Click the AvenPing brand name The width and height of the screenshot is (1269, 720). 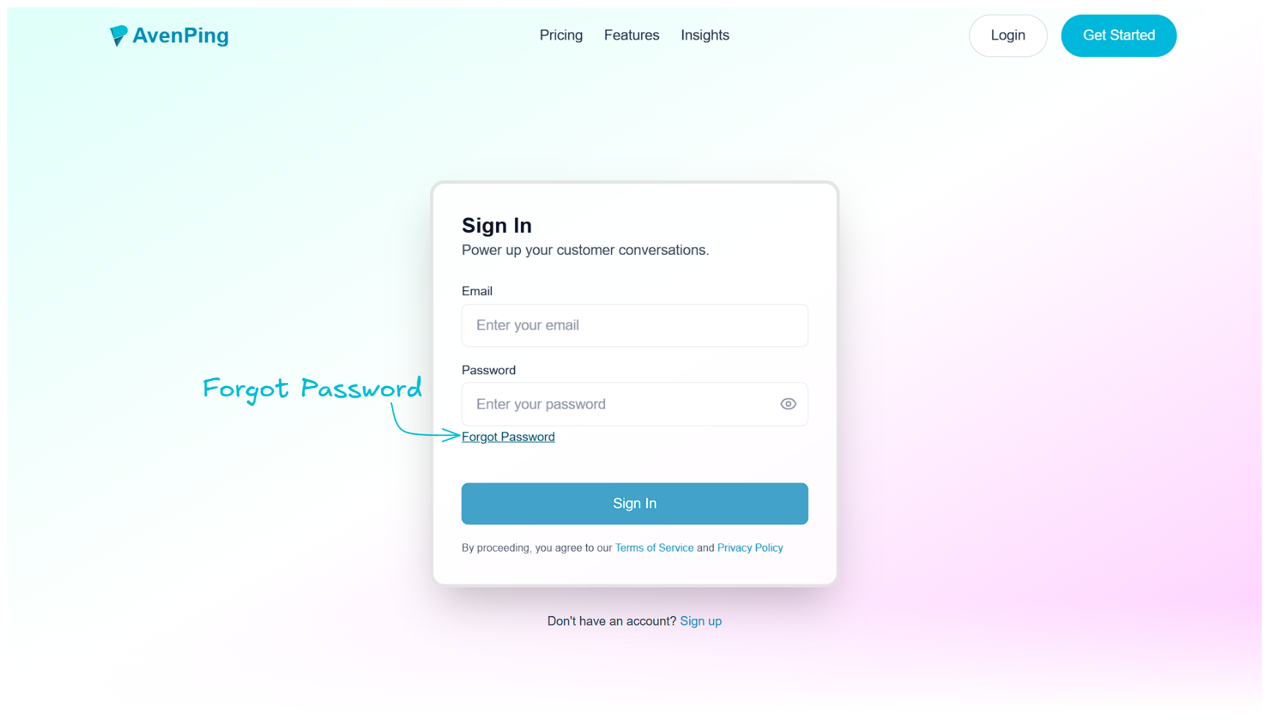(181, 35)
